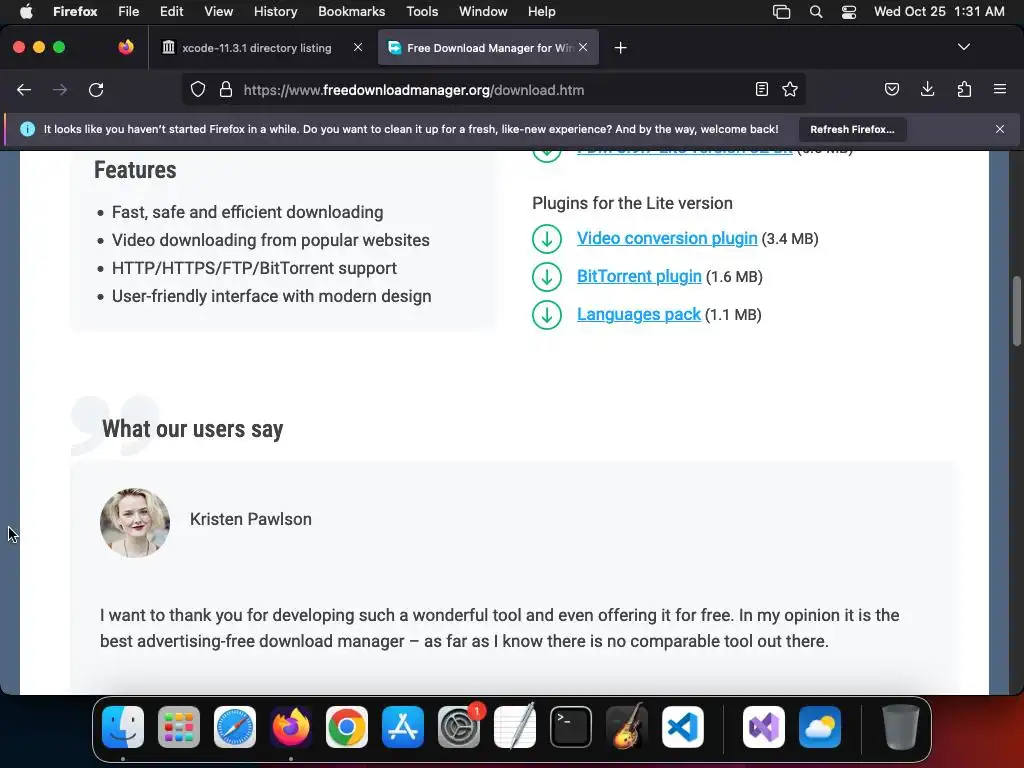Close the Free Download Manager tab
Screen dimensions: 1024x768
point(583,47)
